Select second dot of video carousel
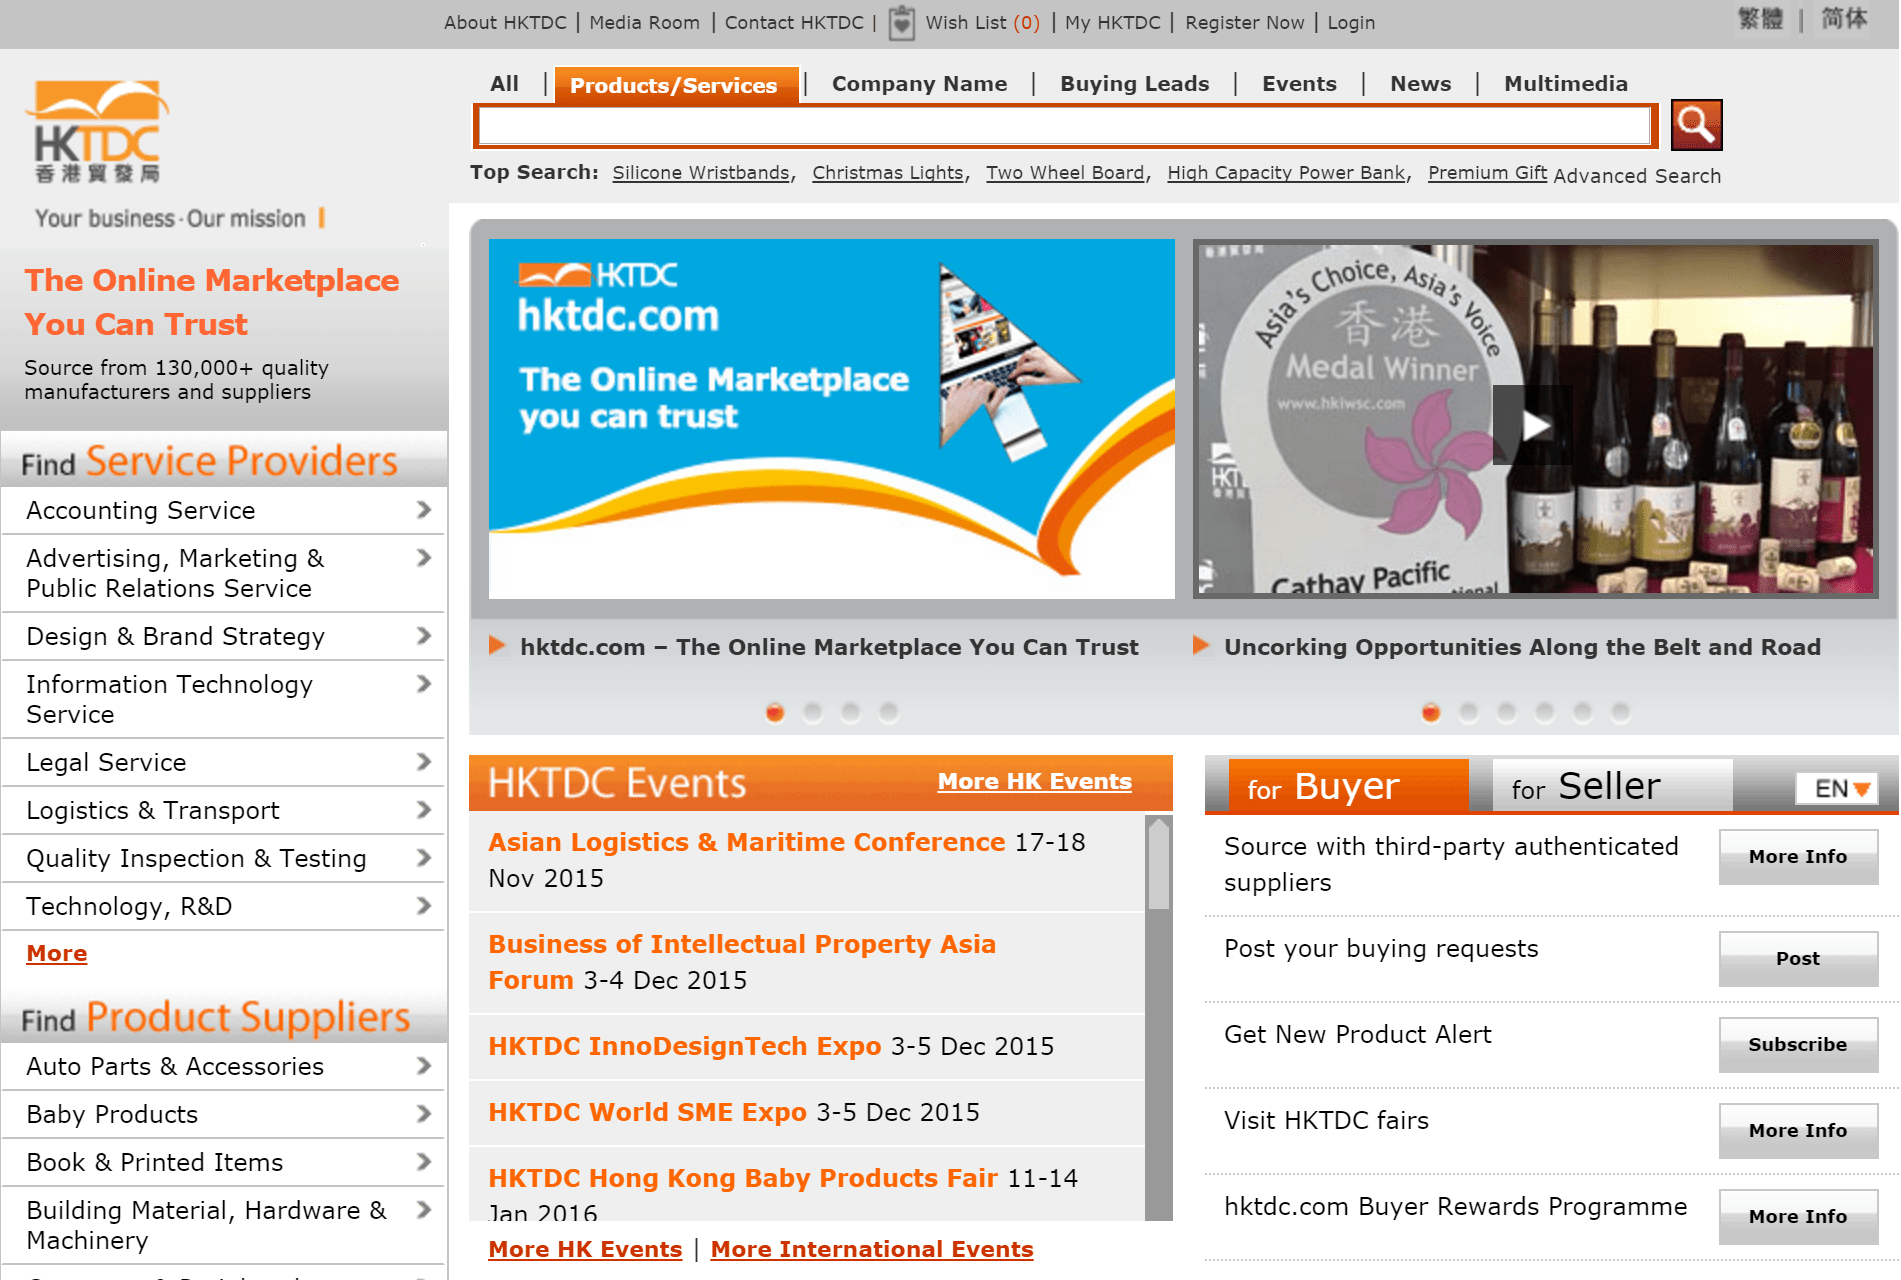The height and width of the screenshot is (1280, 1901). point(1469,712)
